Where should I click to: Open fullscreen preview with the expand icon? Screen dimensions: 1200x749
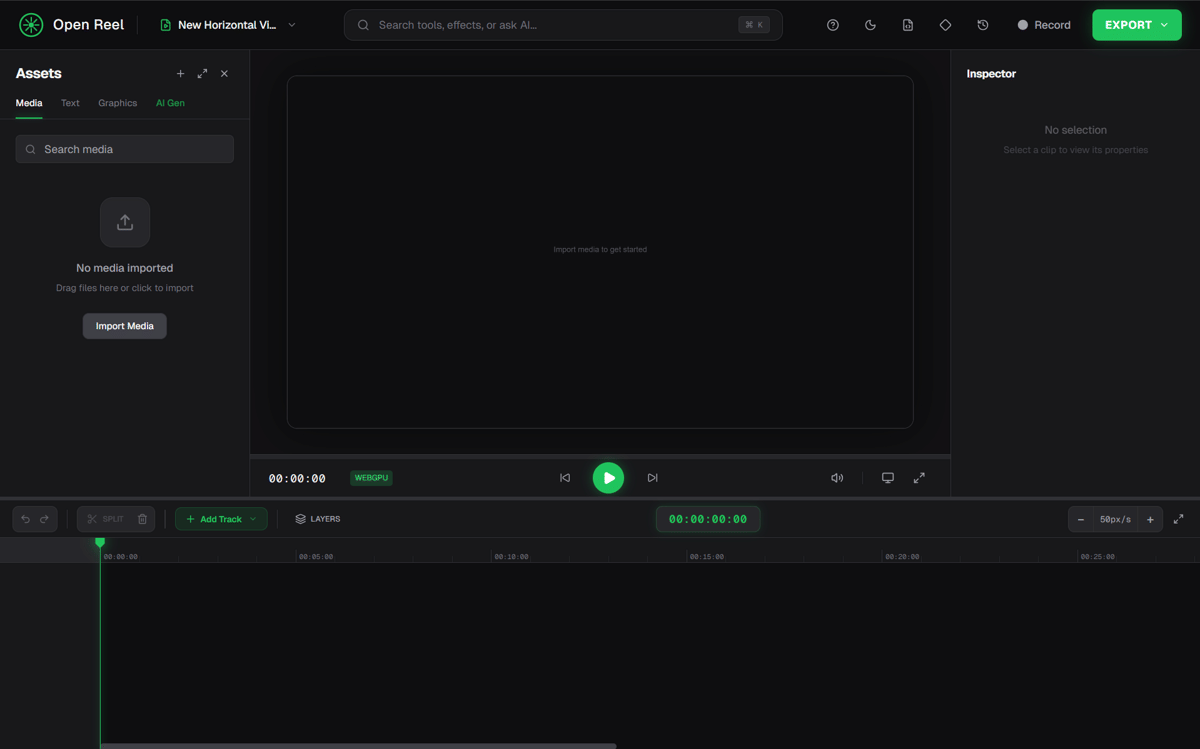[x=919, y=477]
